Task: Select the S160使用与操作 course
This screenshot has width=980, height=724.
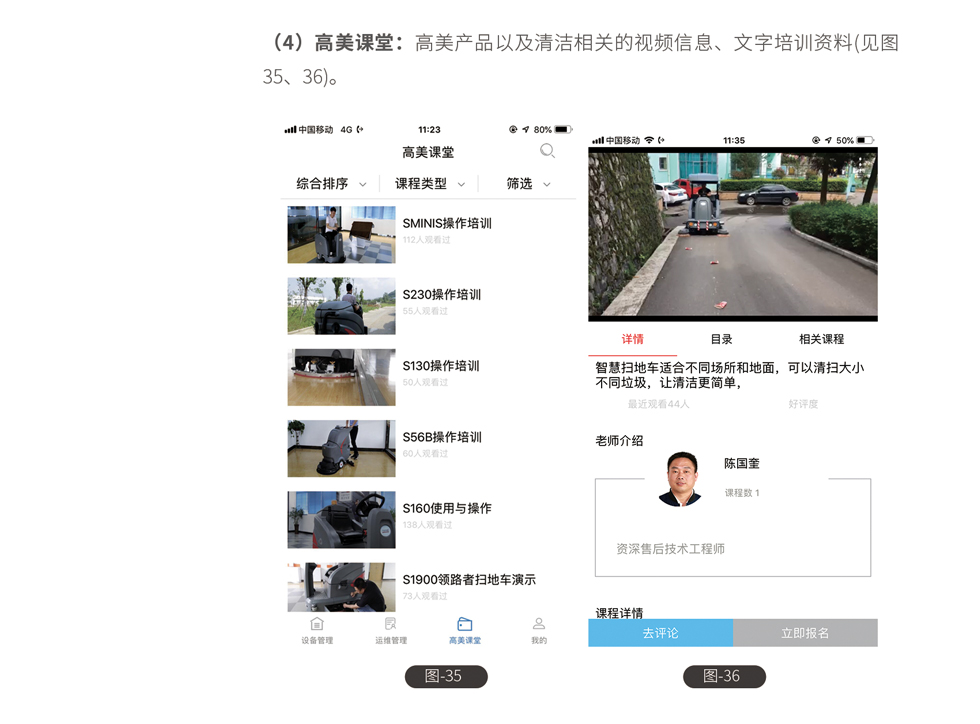Action: point(446,508)
